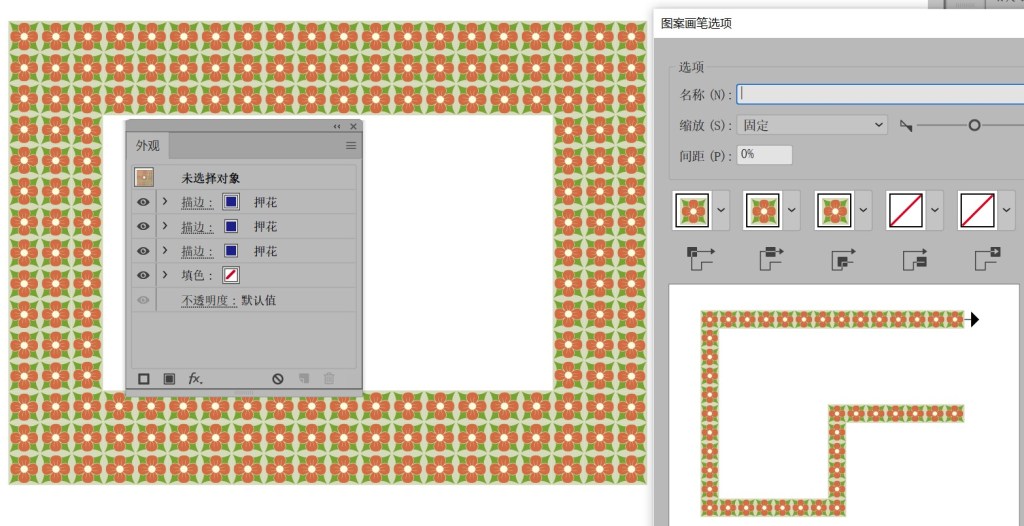Click the first 描边 stroke label link
The height and width of the screenshot is (526, 1024).
pos(197,202)
